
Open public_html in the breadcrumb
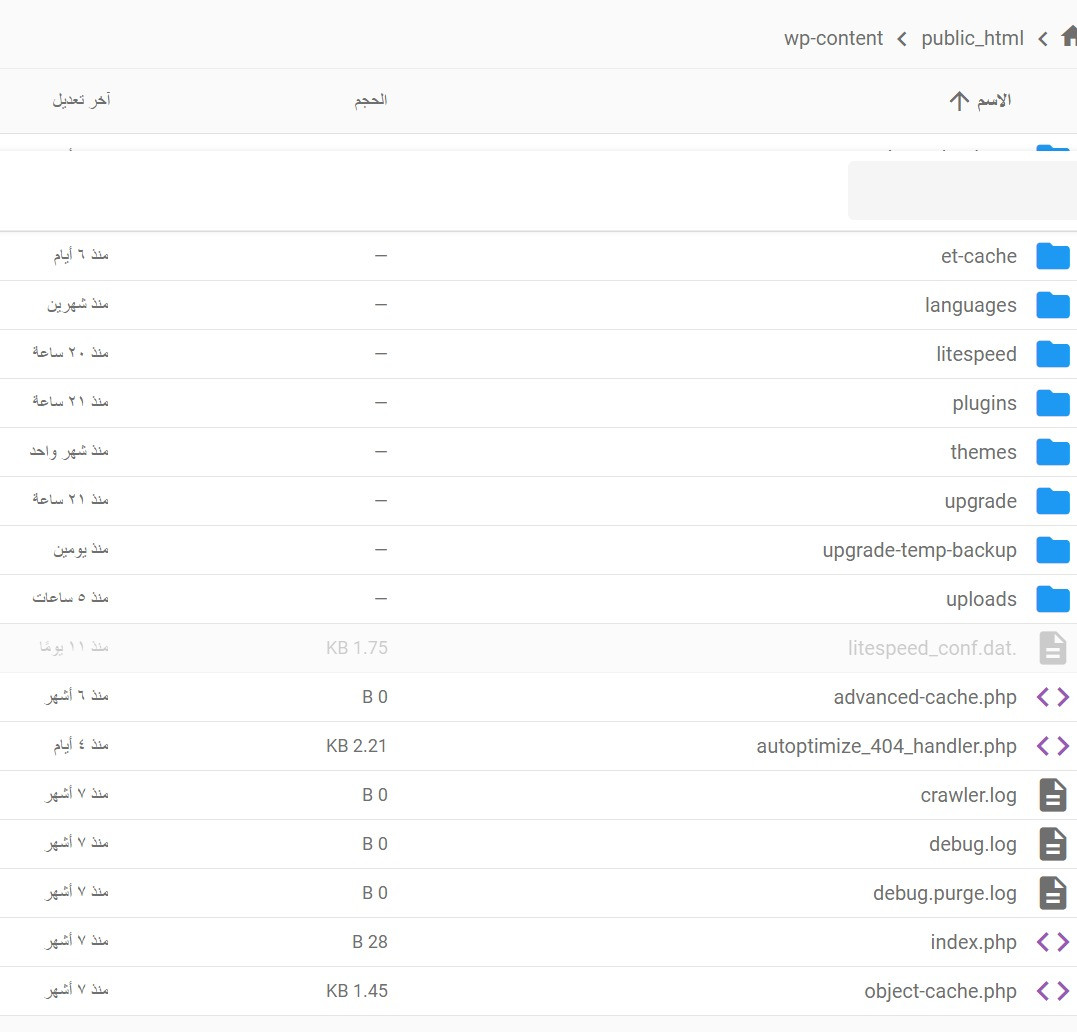click(x=972, y=38)
